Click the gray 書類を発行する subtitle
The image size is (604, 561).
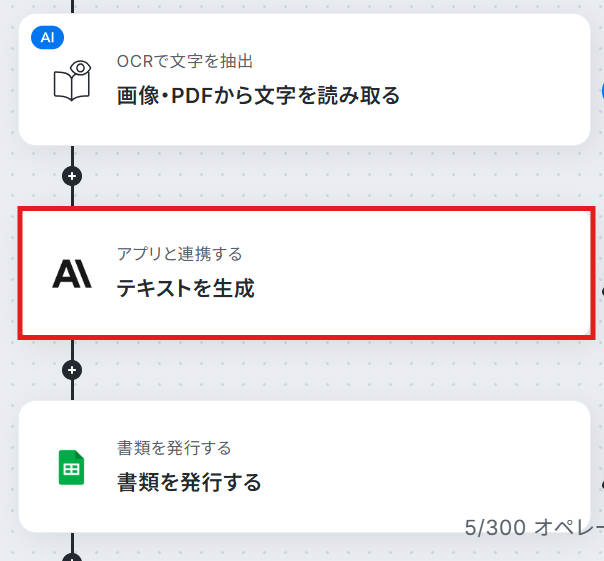(174, 448)
